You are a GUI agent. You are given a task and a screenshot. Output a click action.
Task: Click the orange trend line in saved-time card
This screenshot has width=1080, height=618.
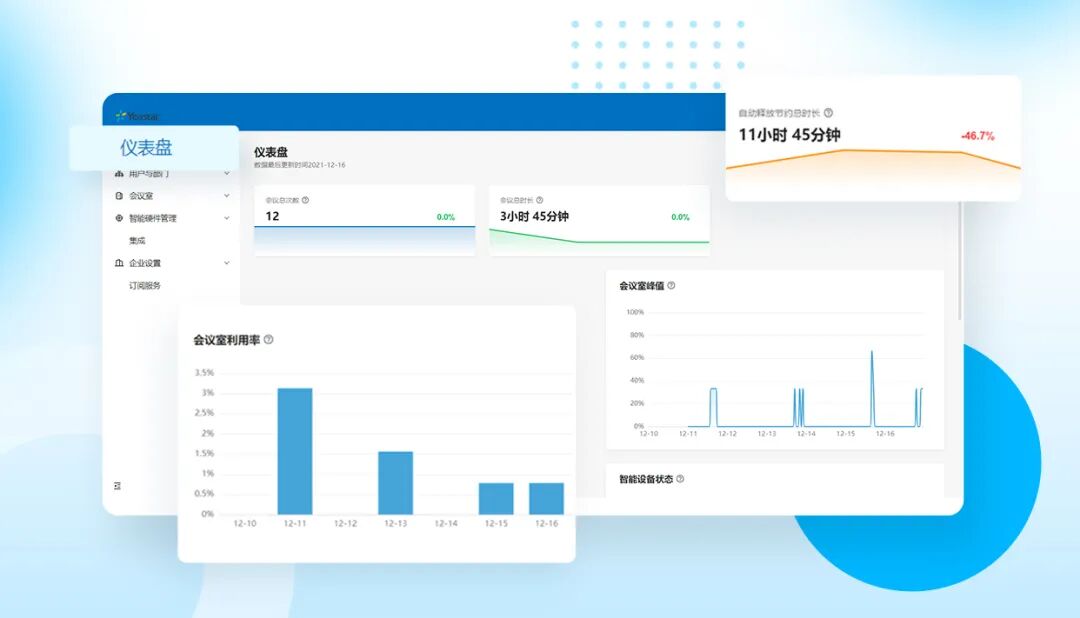coord(873,152)
